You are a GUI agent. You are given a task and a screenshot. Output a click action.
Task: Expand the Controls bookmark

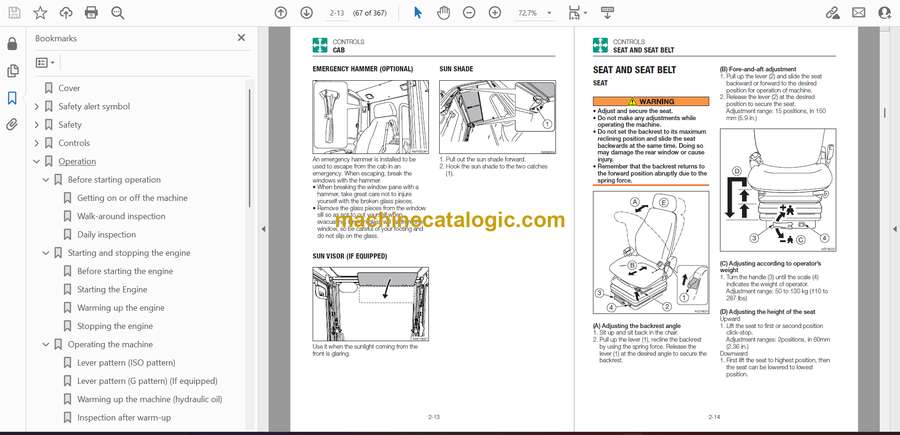click(37, 143)
